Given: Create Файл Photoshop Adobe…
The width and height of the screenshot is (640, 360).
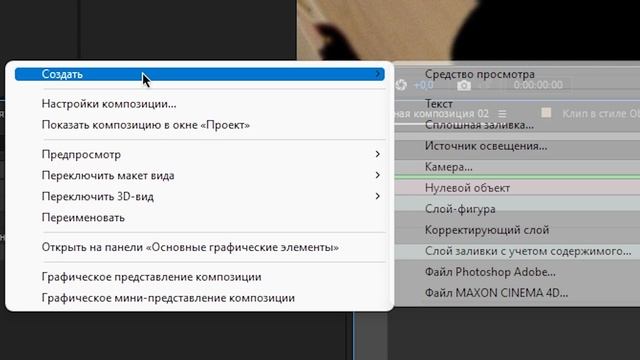Looking at the screenshot, I should 490,272.
